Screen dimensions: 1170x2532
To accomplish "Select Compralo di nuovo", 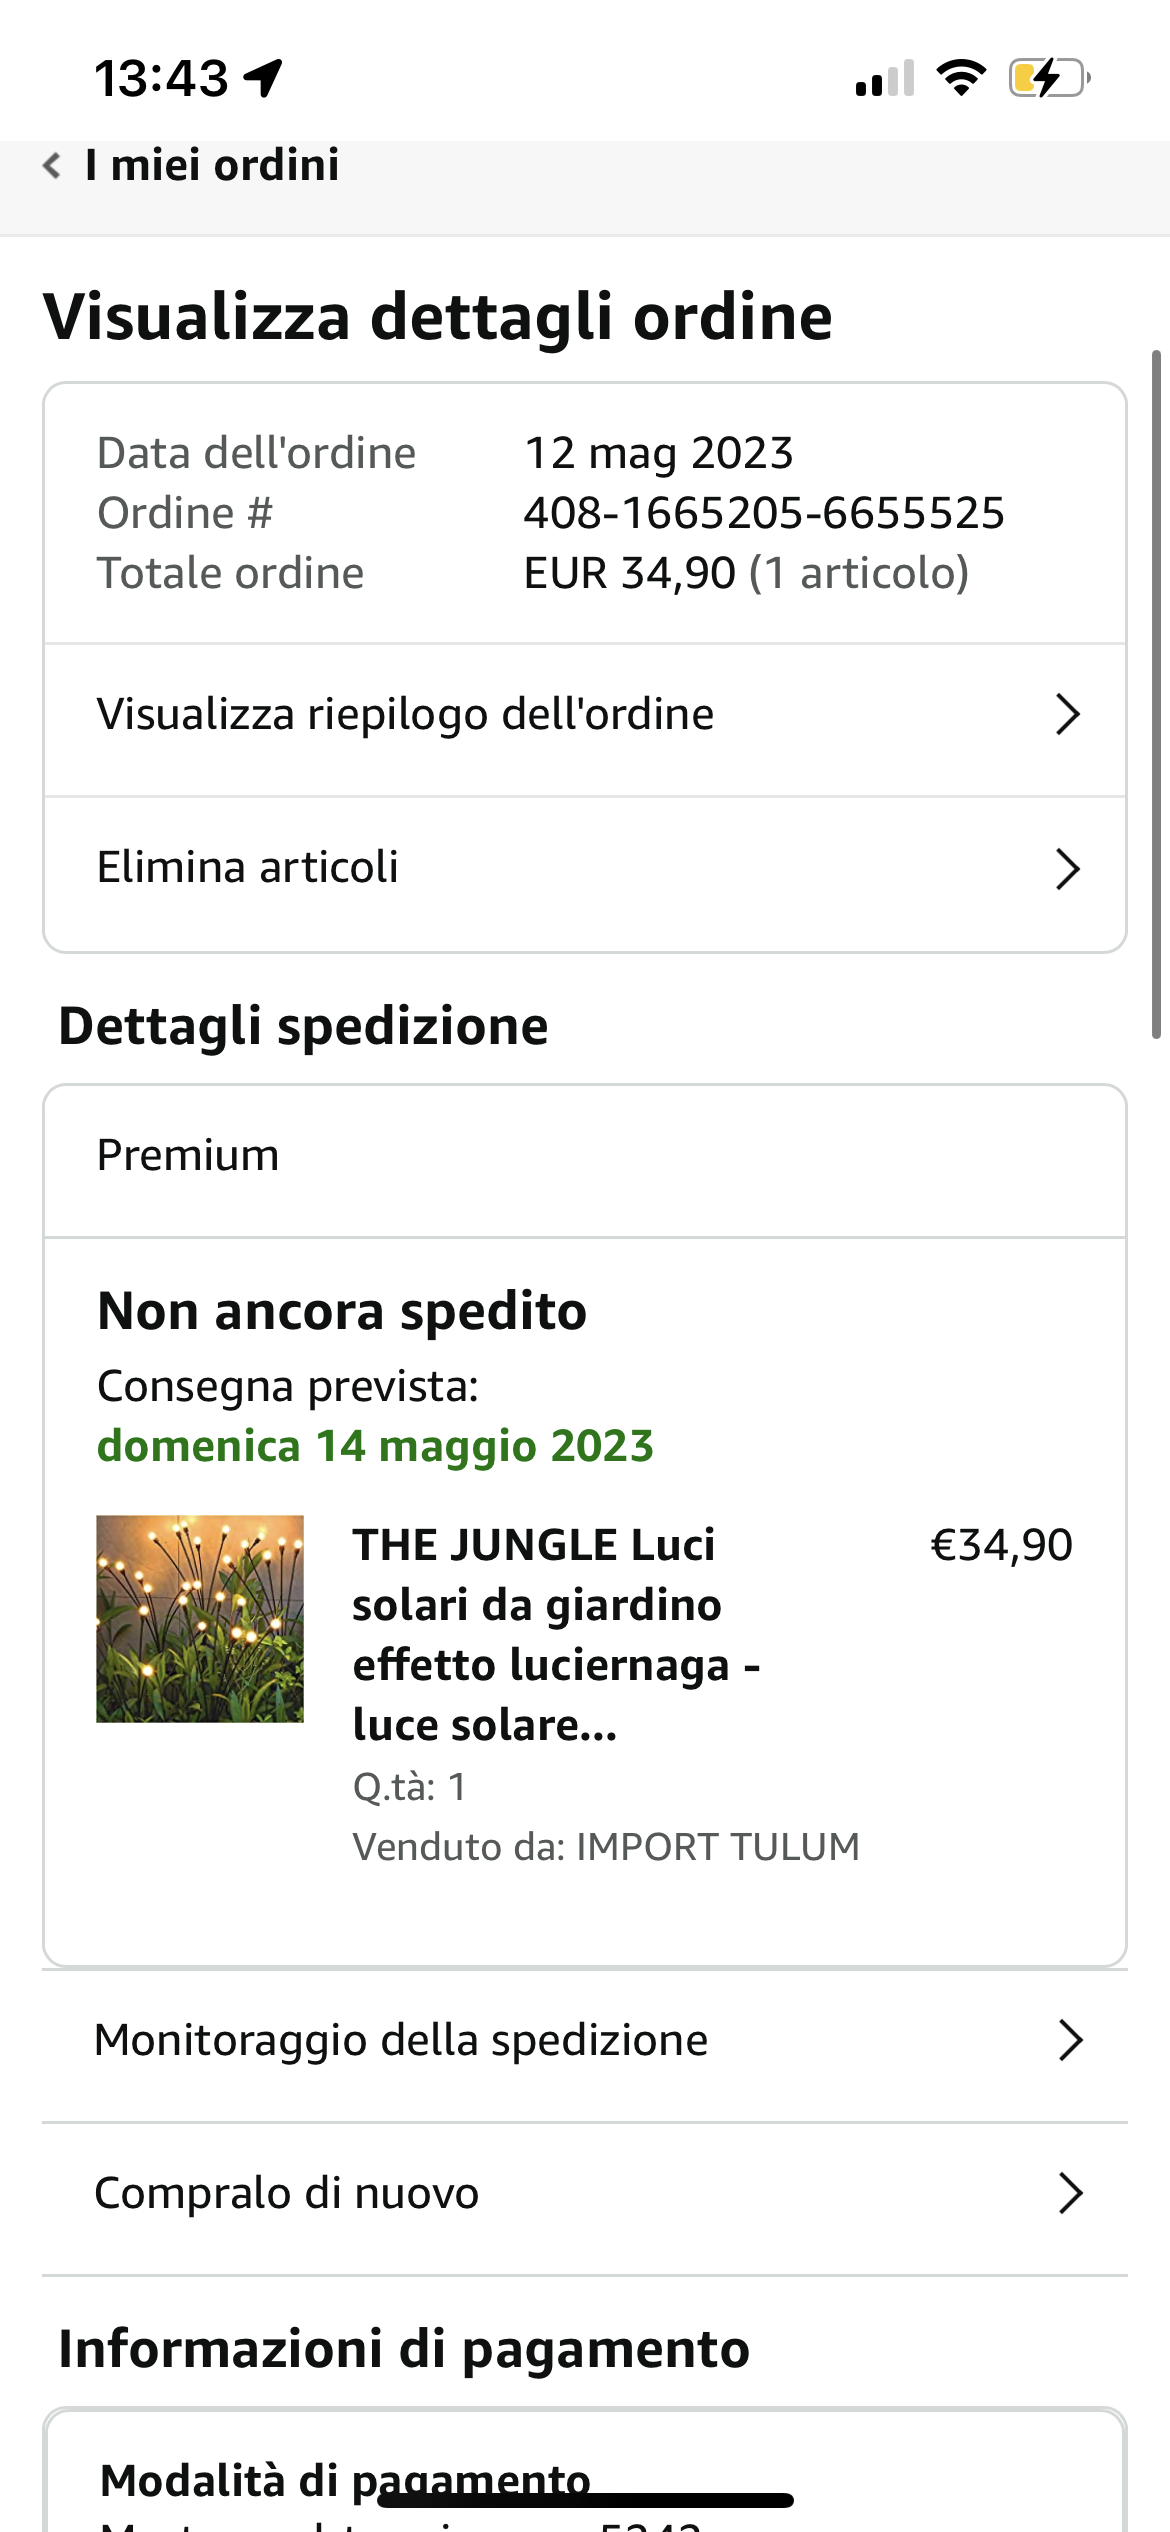I will tap(287, 2193).
